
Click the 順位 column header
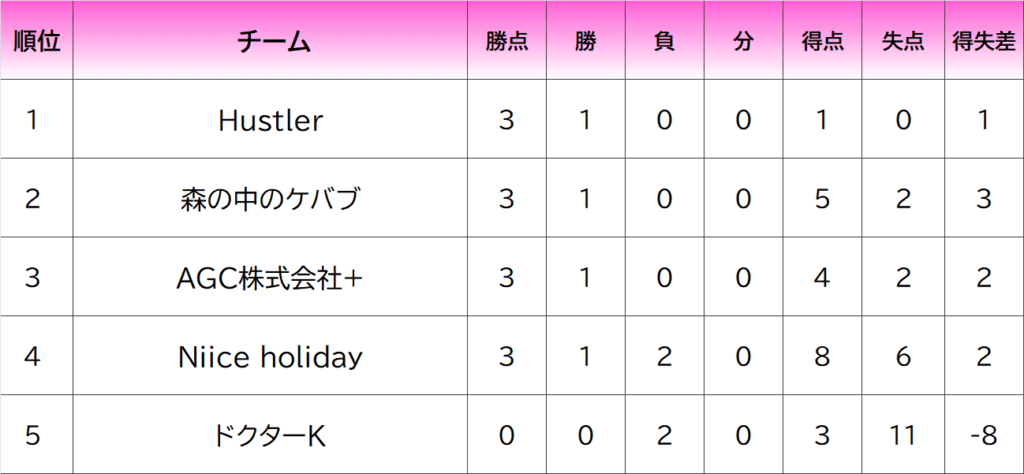click(37, 42)
